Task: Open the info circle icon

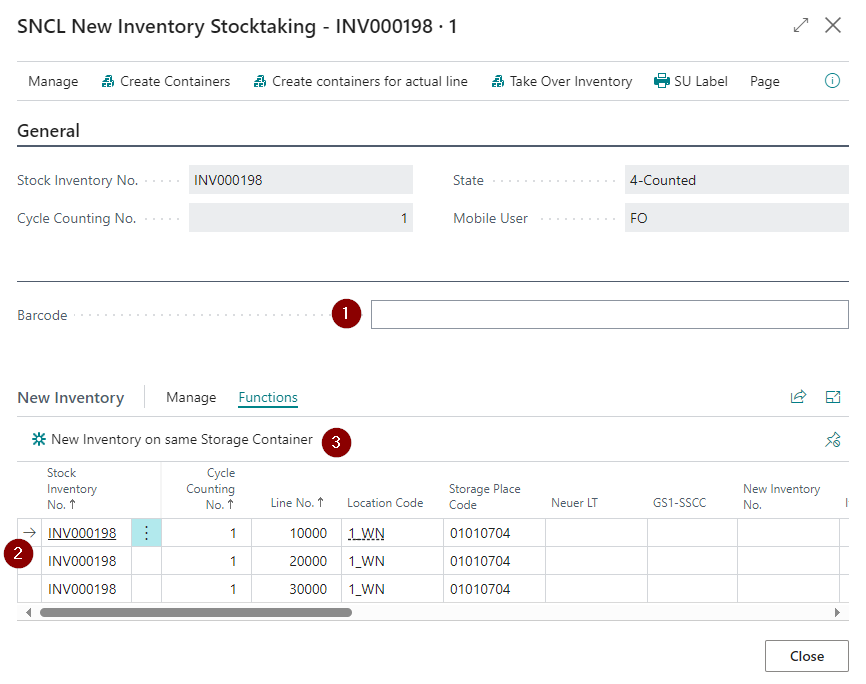Action: [832, 82]
